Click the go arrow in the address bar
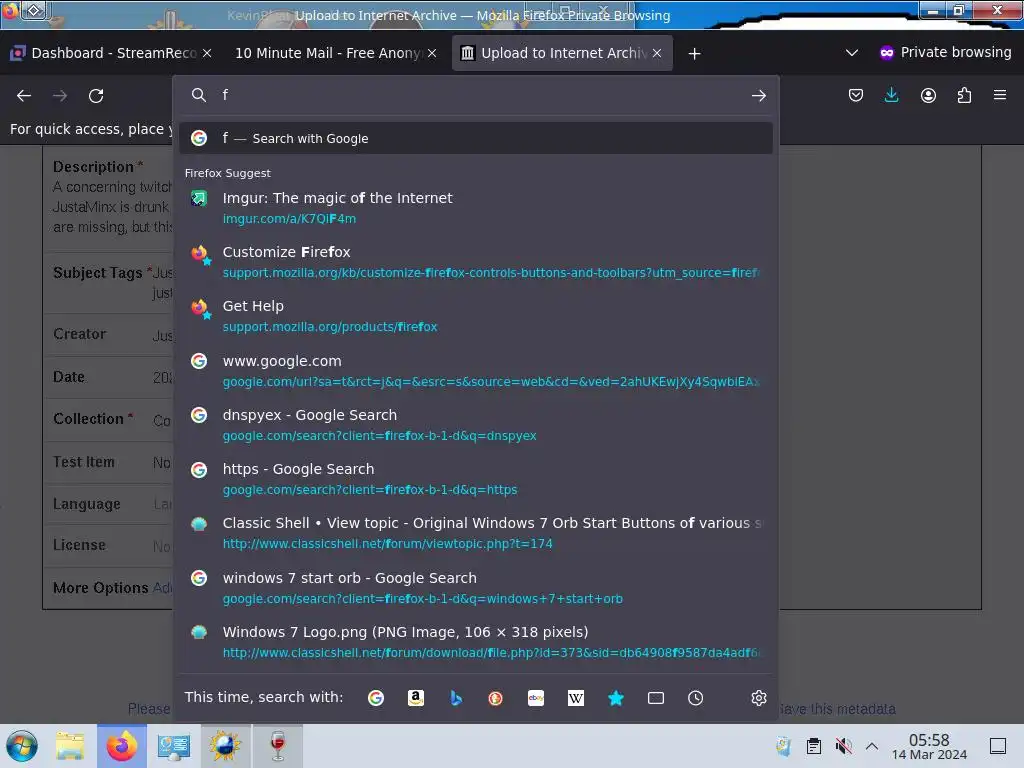1024x768 pixels. (758, 96)
